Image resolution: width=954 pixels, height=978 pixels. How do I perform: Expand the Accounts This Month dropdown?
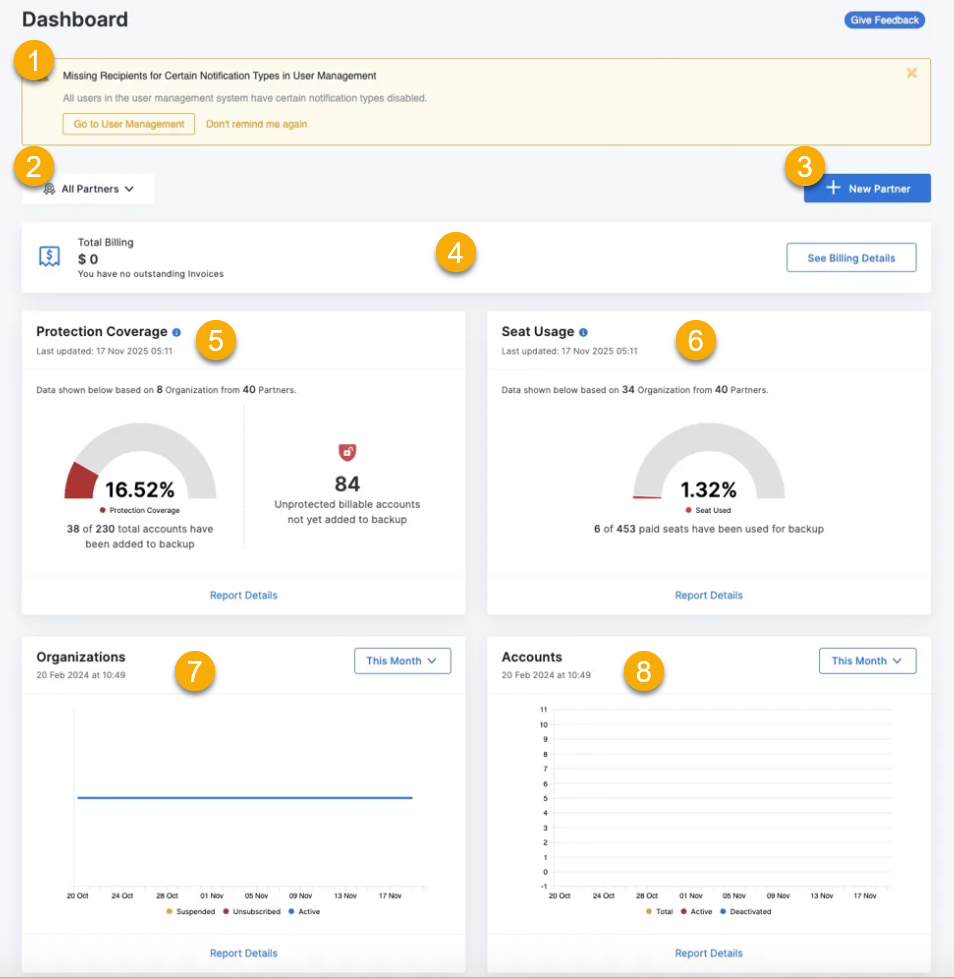tap(867, 661)
